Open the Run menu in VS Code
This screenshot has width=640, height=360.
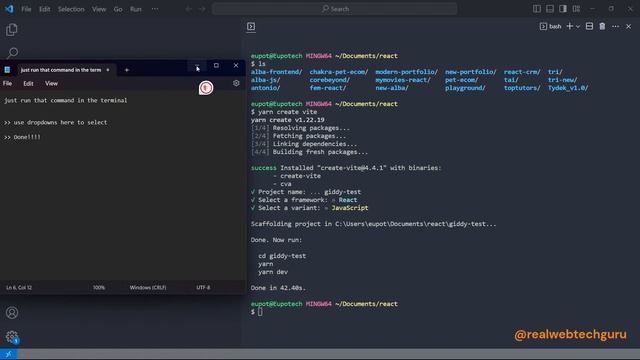point(136,9)
